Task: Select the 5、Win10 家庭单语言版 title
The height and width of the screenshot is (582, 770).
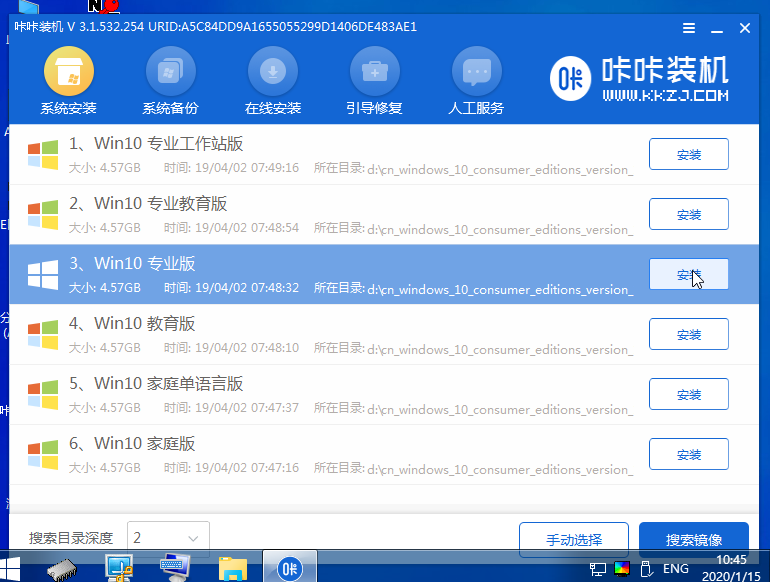Action: coord(156,383)
